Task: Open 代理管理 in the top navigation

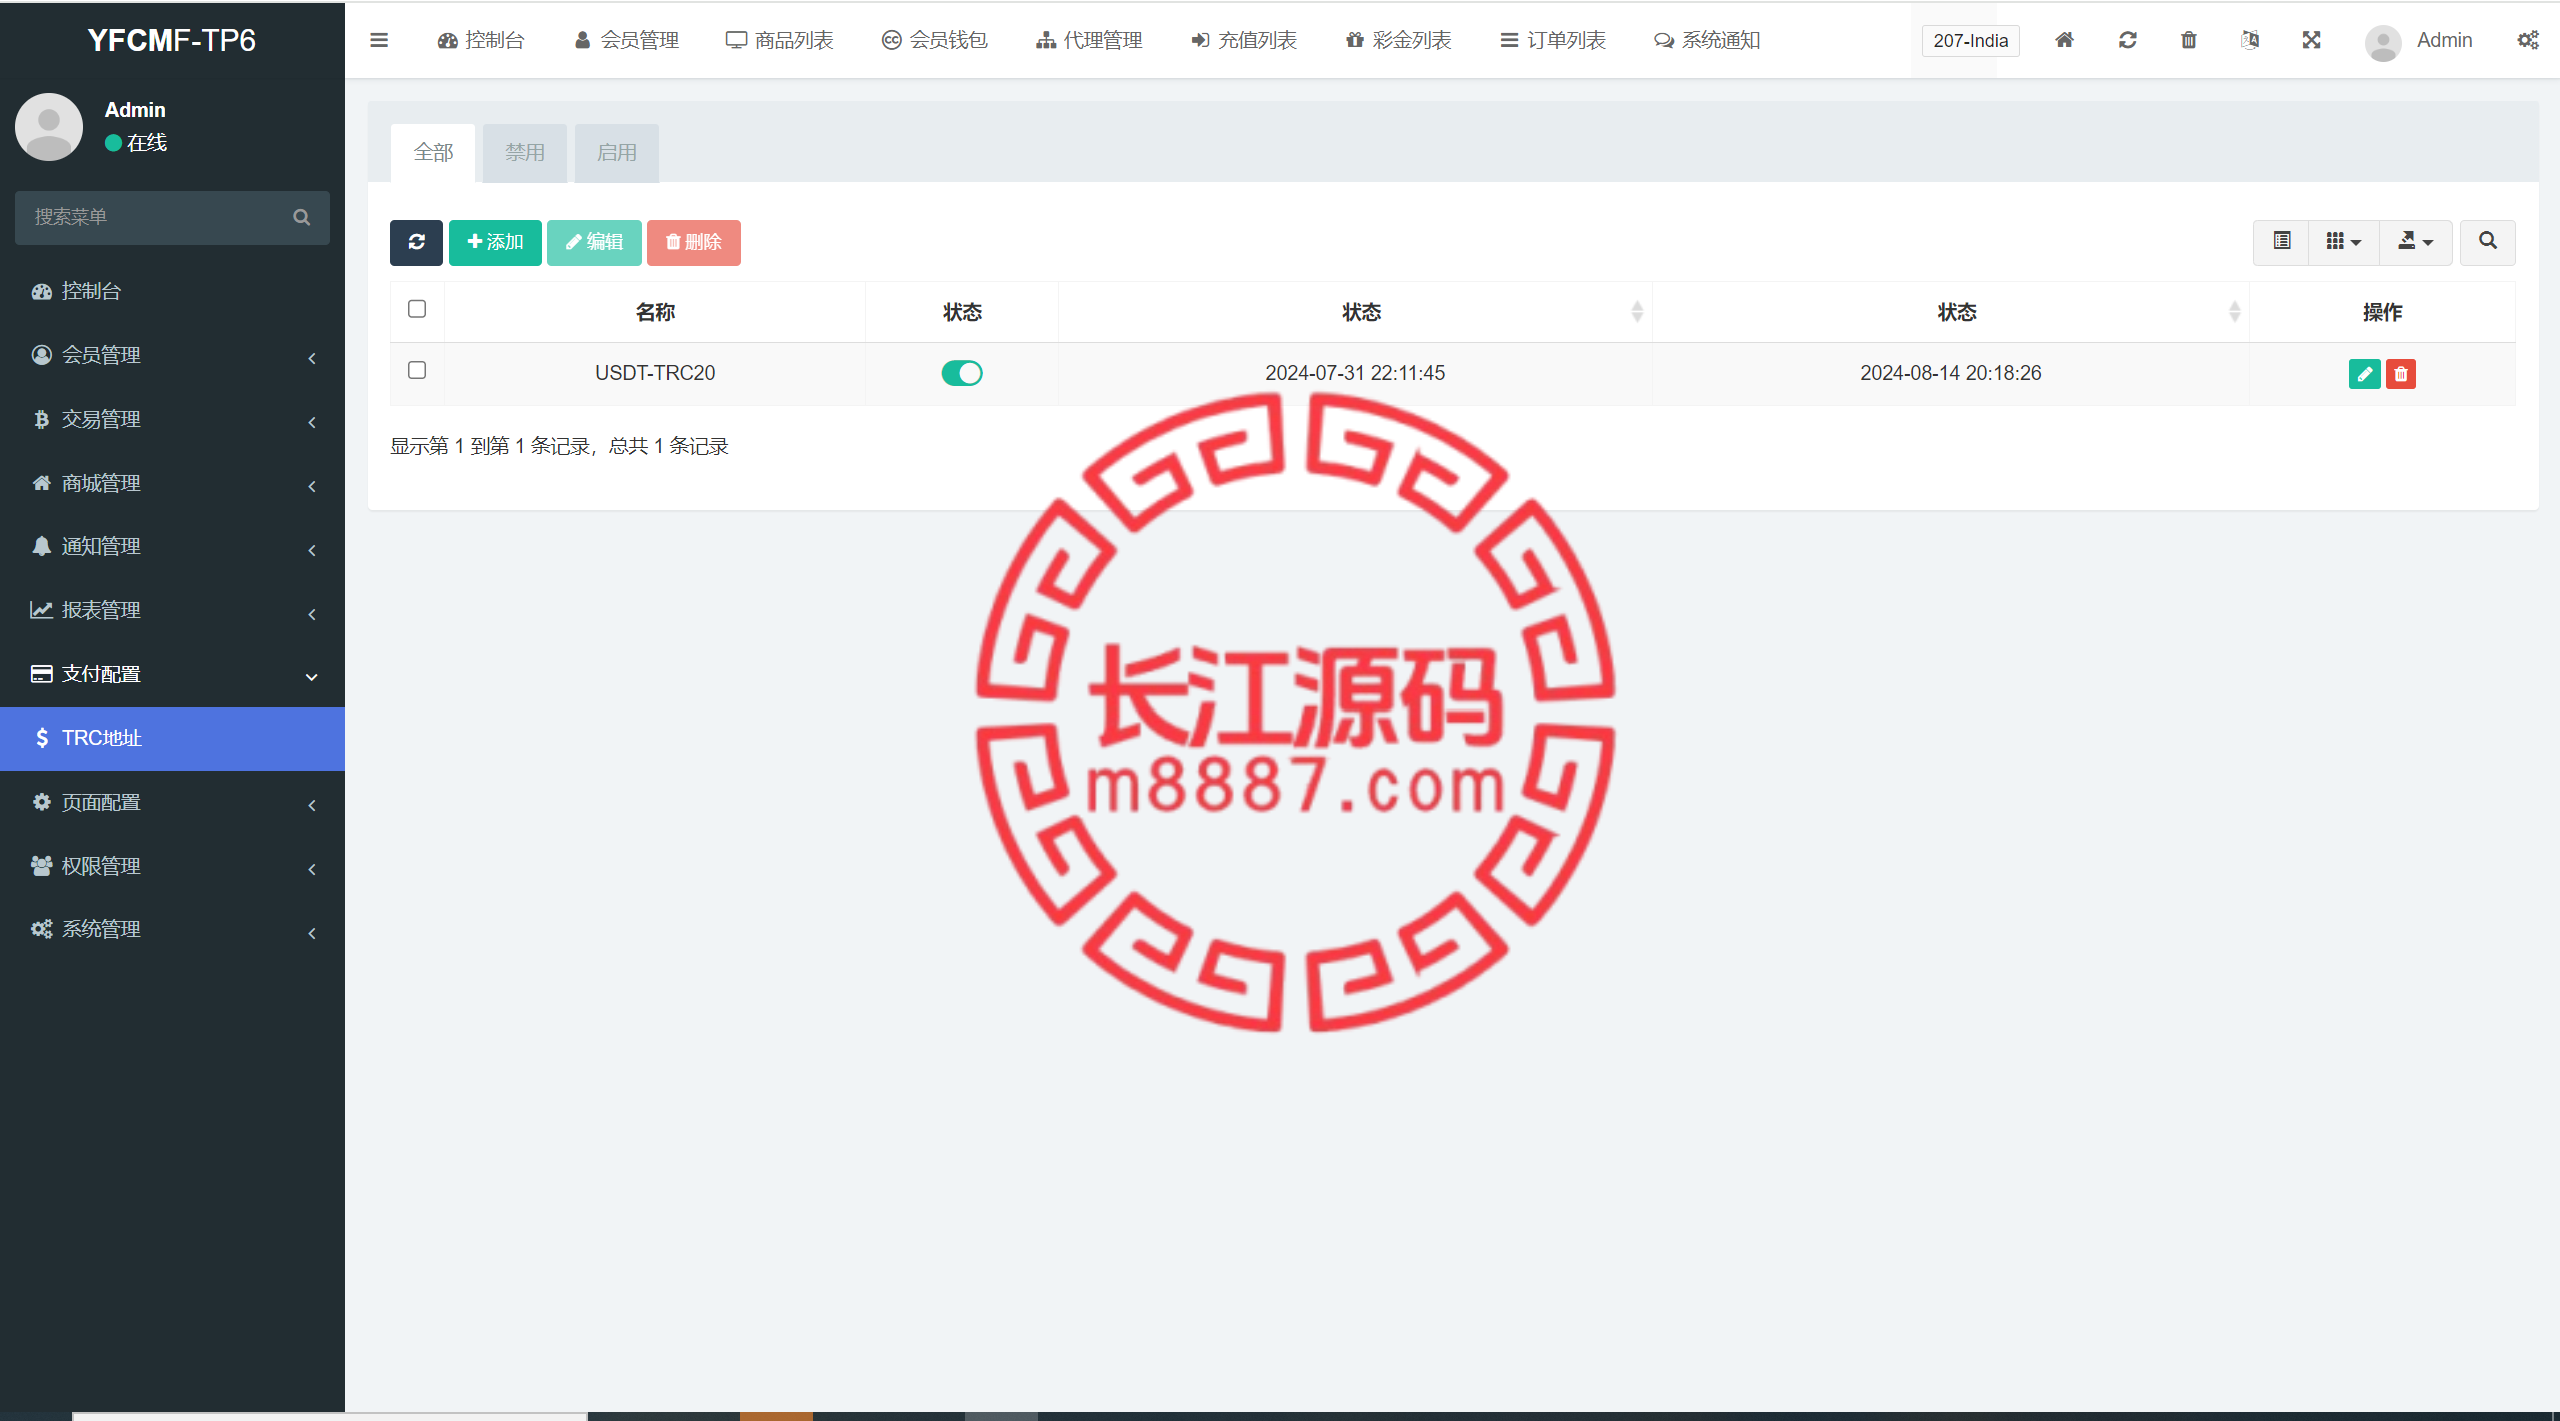Action: (1089, 40)
